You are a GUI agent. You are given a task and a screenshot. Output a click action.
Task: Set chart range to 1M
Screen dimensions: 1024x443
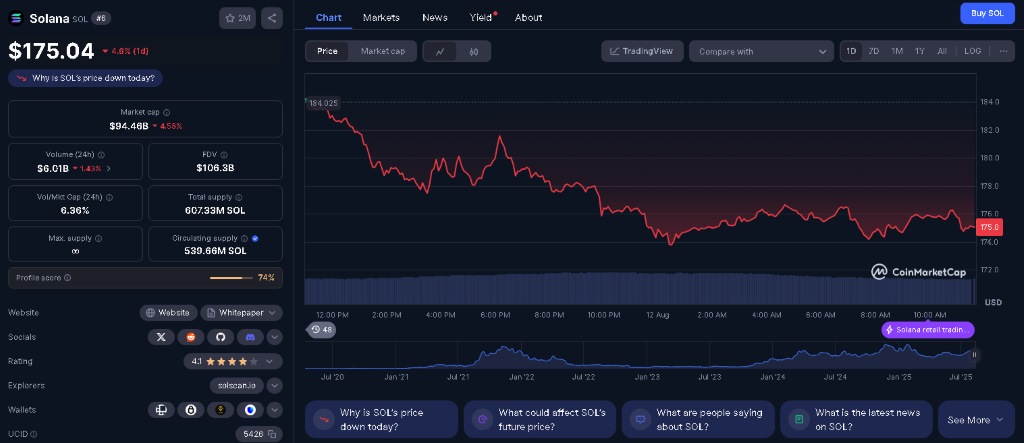pyautogui.click(x=897, y=51)
